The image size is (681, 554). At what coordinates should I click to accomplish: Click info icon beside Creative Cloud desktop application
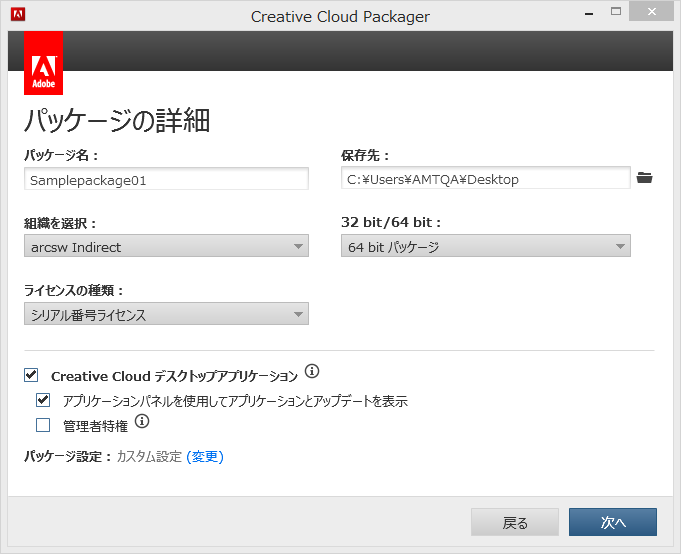pyautogui.click(x=312, y=372)
